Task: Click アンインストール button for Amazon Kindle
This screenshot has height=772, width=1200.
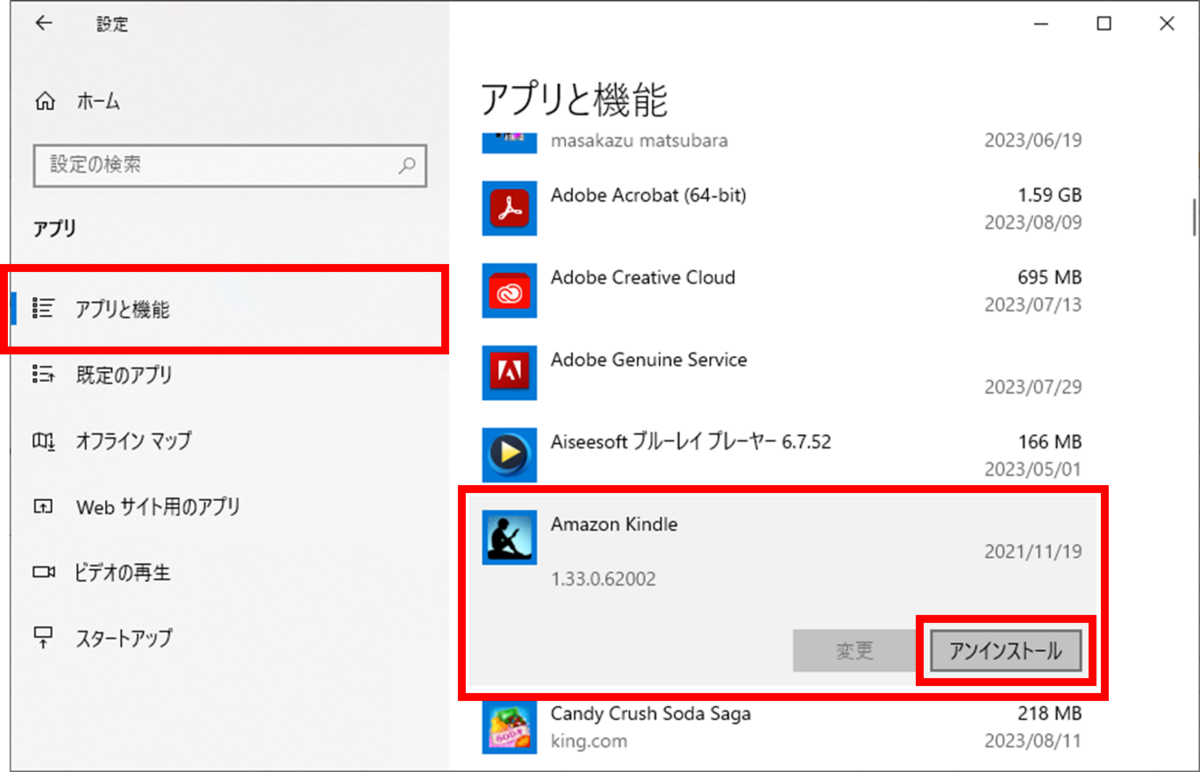Action: tap(1006, 651)
